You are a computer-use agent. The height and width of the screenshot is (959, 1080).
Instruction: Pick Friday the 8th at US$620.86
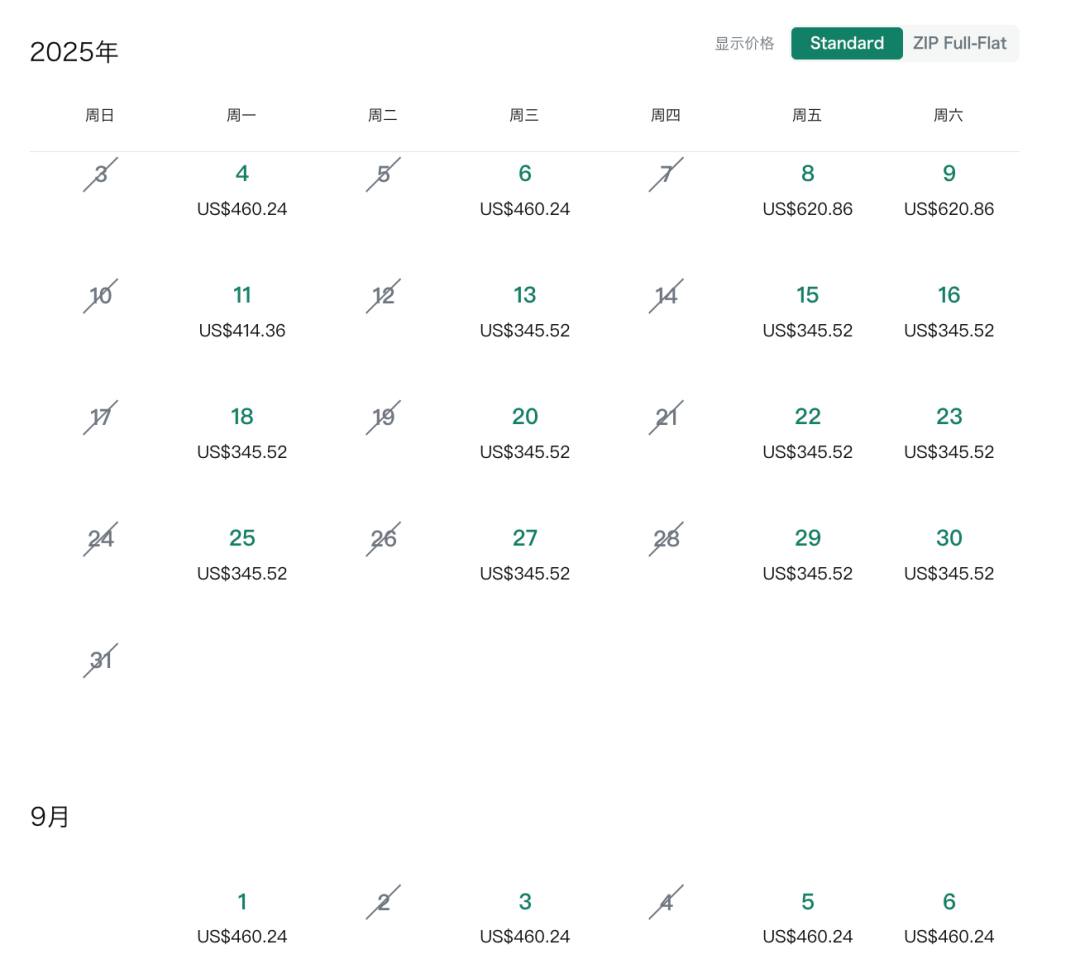click(807, 189)
